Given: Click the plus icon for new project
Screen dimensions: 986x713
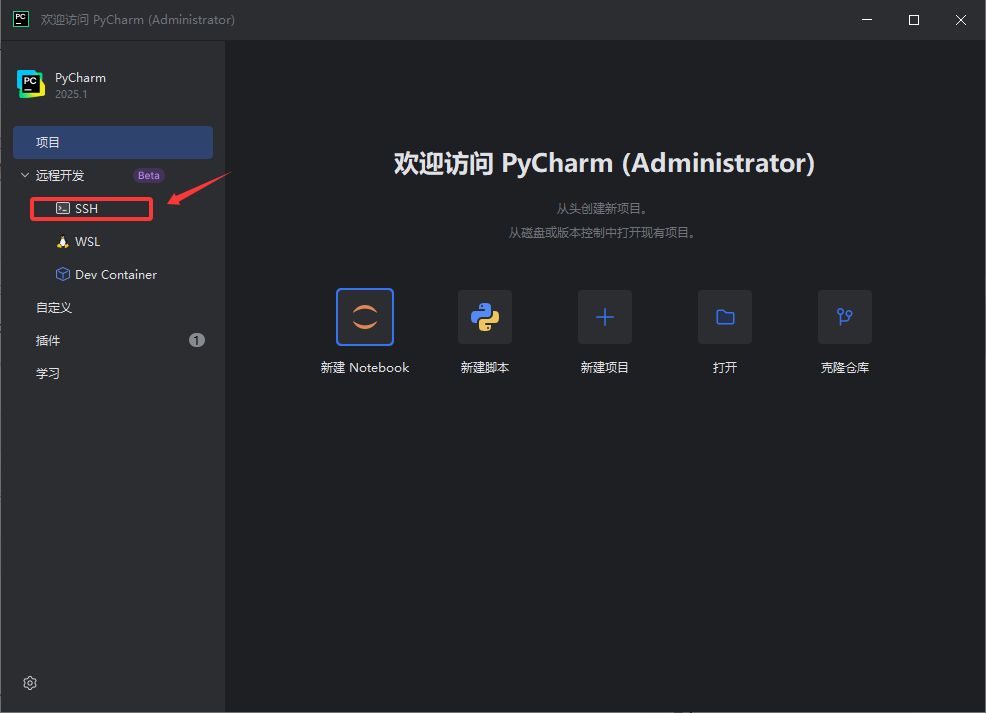Looking at the screenshot, I should (x=605, y=317).
